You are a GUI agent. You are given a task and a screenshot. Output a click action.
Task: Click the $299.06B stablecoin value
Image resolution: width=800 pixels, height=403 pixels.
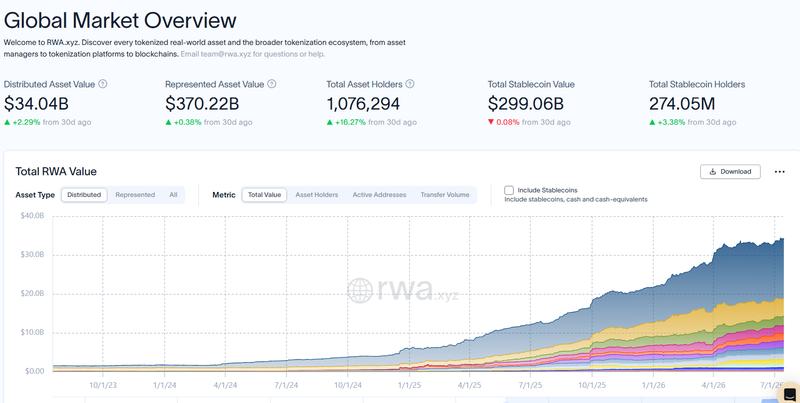(x=526, y=104)
